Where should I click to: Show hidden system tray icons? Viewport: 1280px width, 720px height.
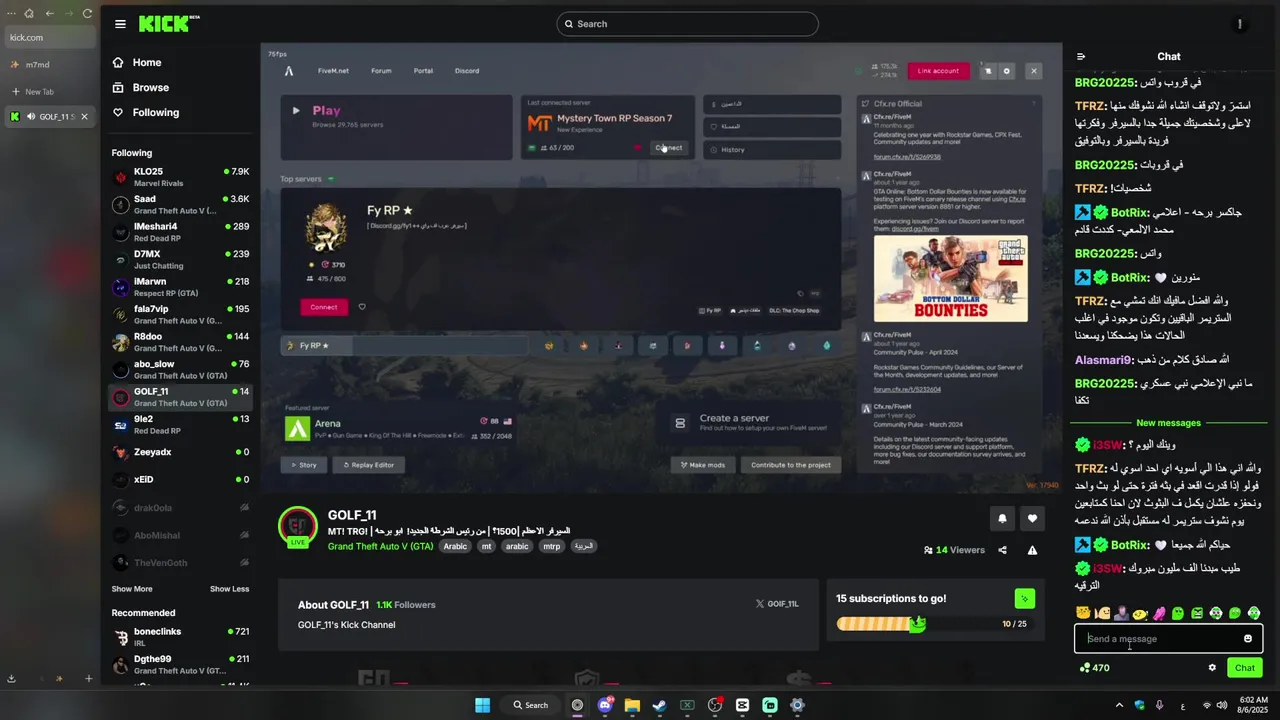coord(1119,705)
